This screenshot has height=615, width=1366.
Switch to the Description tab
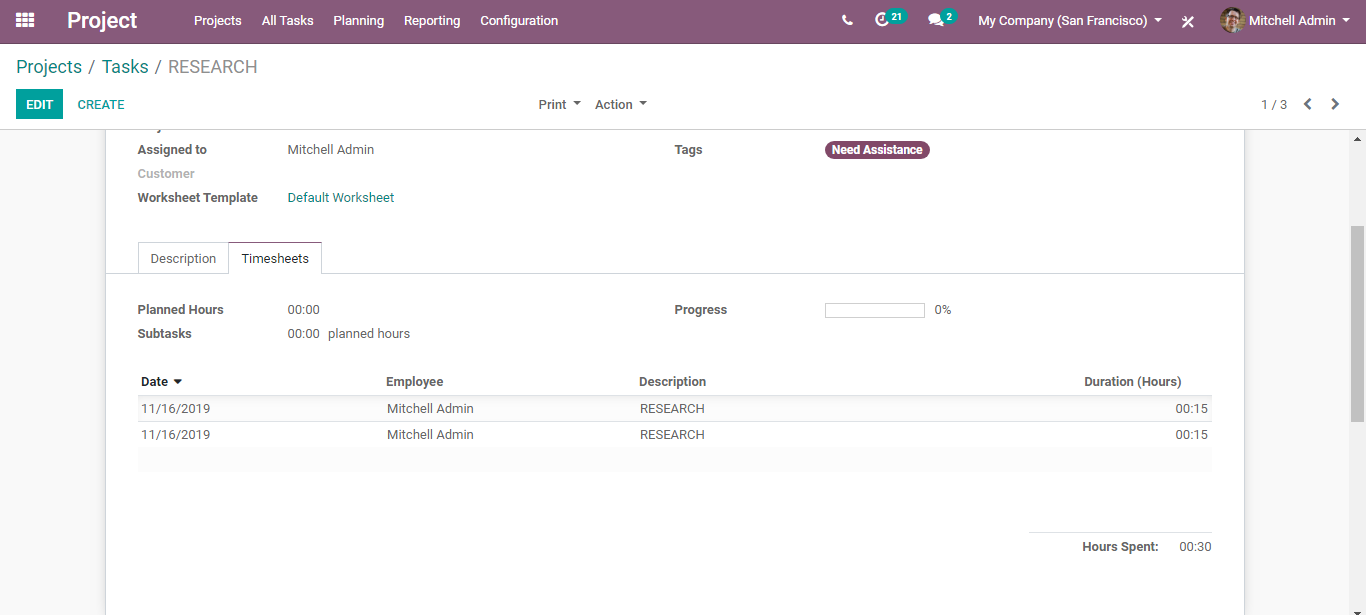click(183, 258)
